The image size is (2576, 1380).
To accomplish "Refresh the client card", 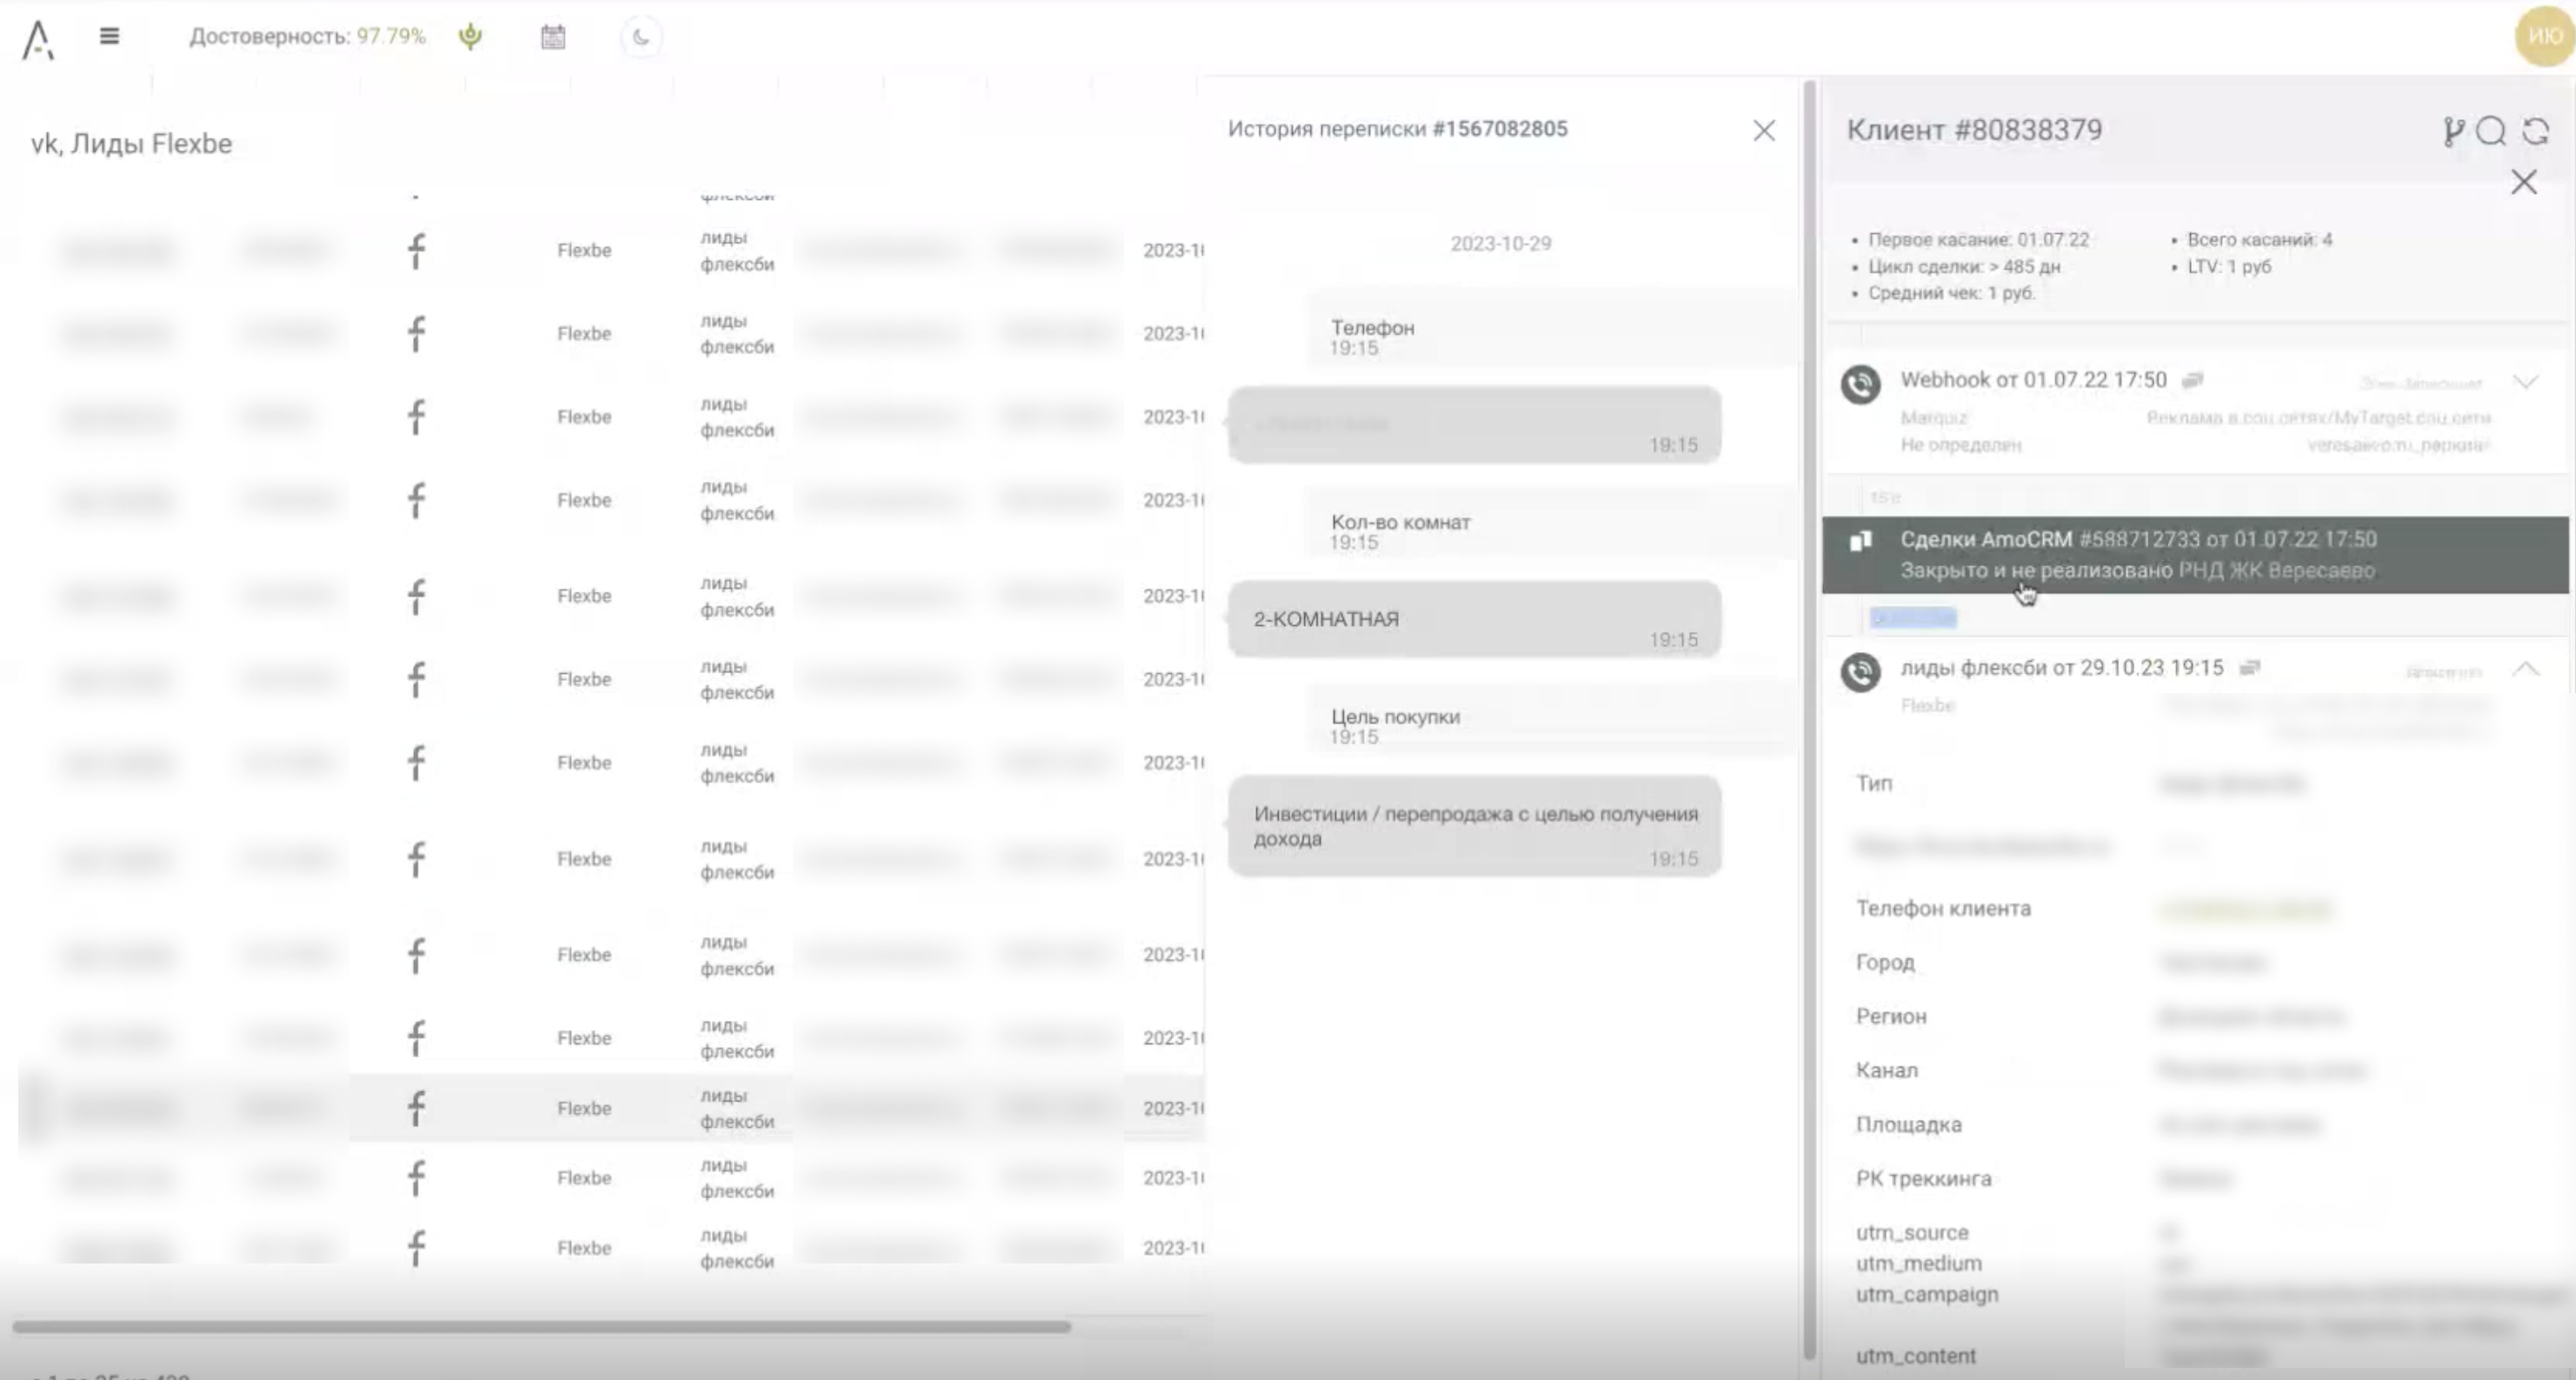I will pyautogui.click(x=2535, y=131).
